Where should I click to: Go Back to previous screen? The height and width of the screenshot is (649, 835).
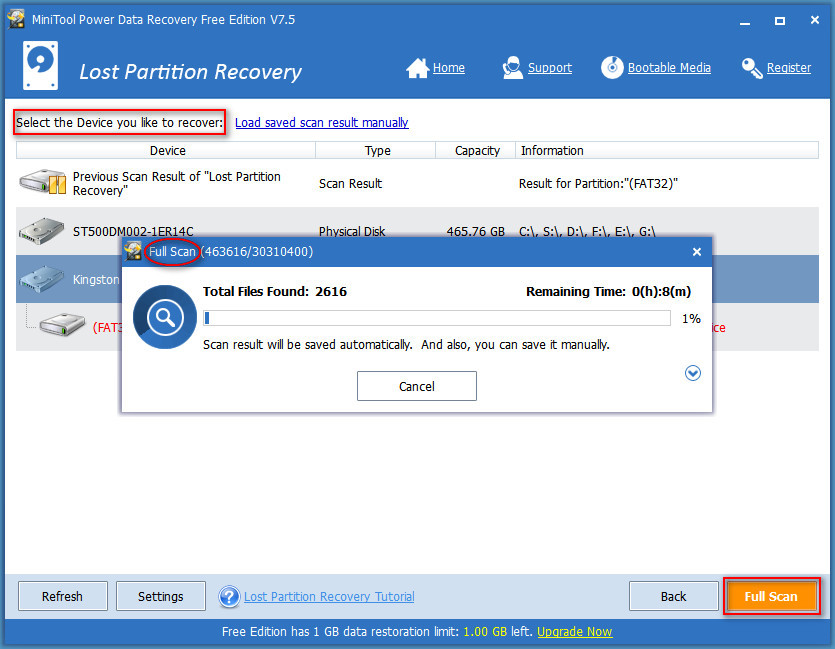674,596
